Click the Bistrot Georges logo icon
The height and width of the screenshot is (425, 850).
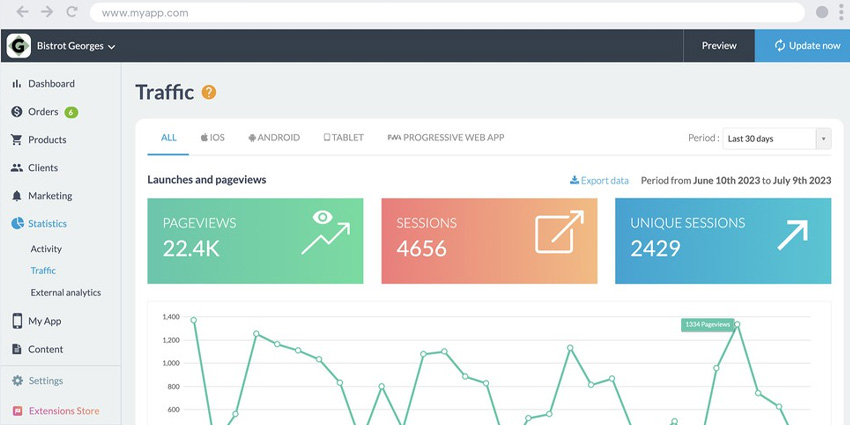(x=18, y=46)
